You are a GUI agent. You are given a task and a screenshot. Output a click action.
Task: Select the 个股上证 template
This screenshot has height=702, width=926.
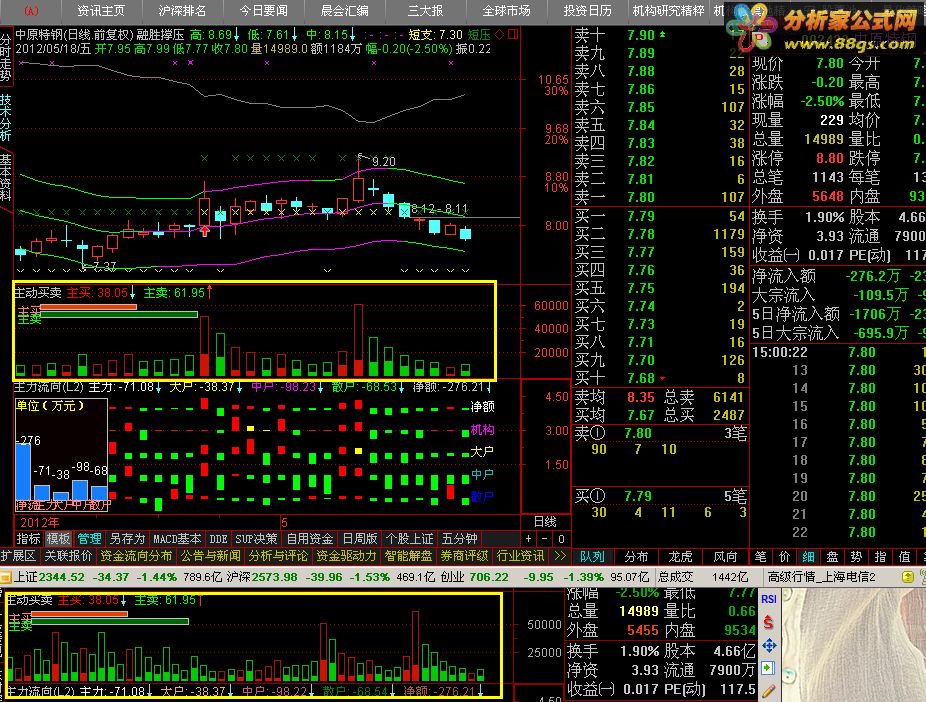(x=409, y=538)
